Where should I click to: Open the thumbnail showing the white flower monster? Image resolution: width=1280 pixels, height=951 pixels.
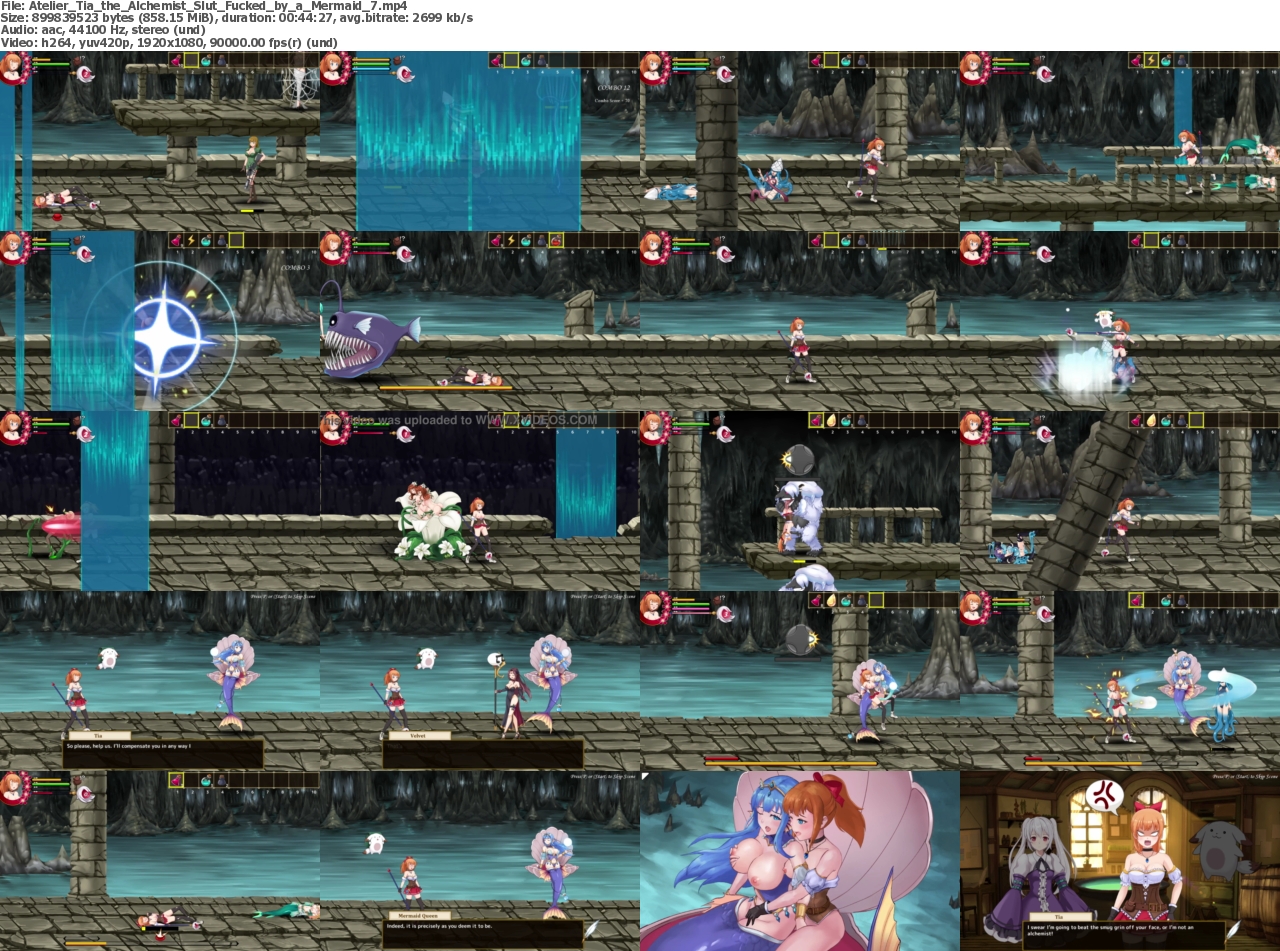480,501
